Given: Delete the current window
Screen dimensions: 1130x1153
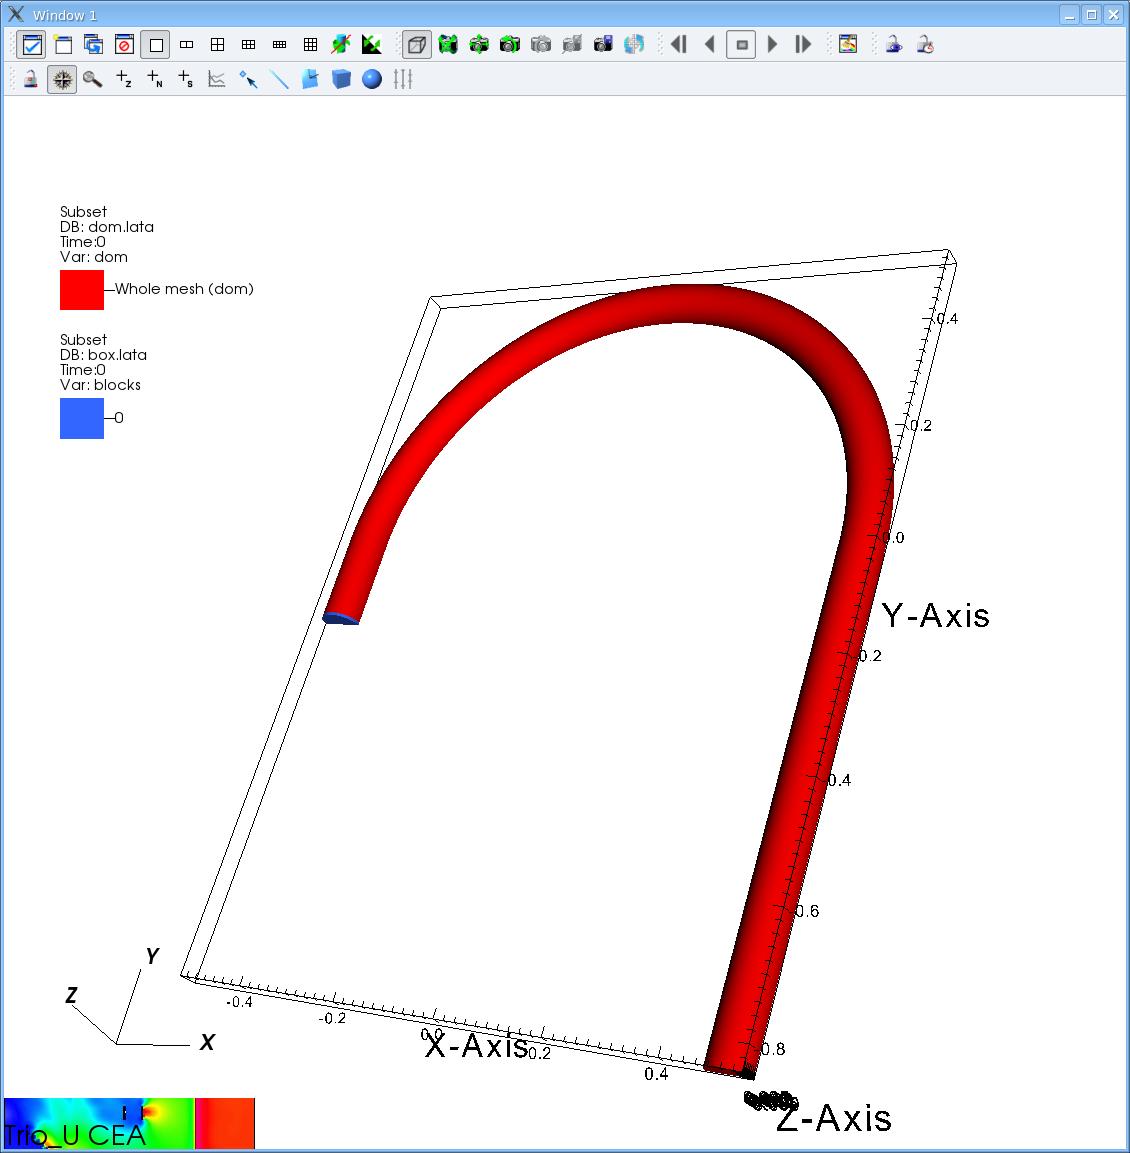Looking at the screenshot, I should click(x=124, y=45).
